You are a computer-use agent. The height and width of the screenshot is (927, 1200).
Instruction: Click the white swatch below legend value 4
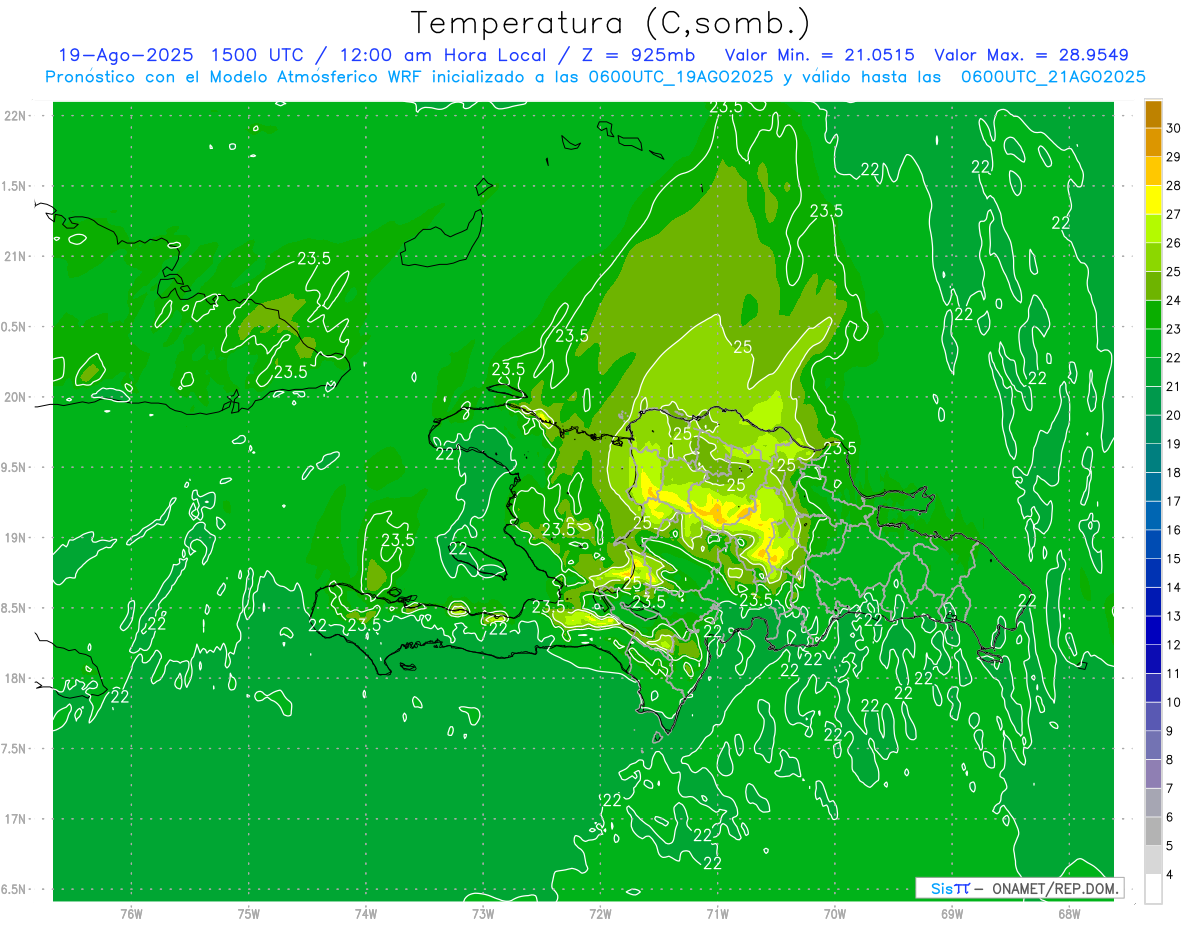coord(1153,890)
